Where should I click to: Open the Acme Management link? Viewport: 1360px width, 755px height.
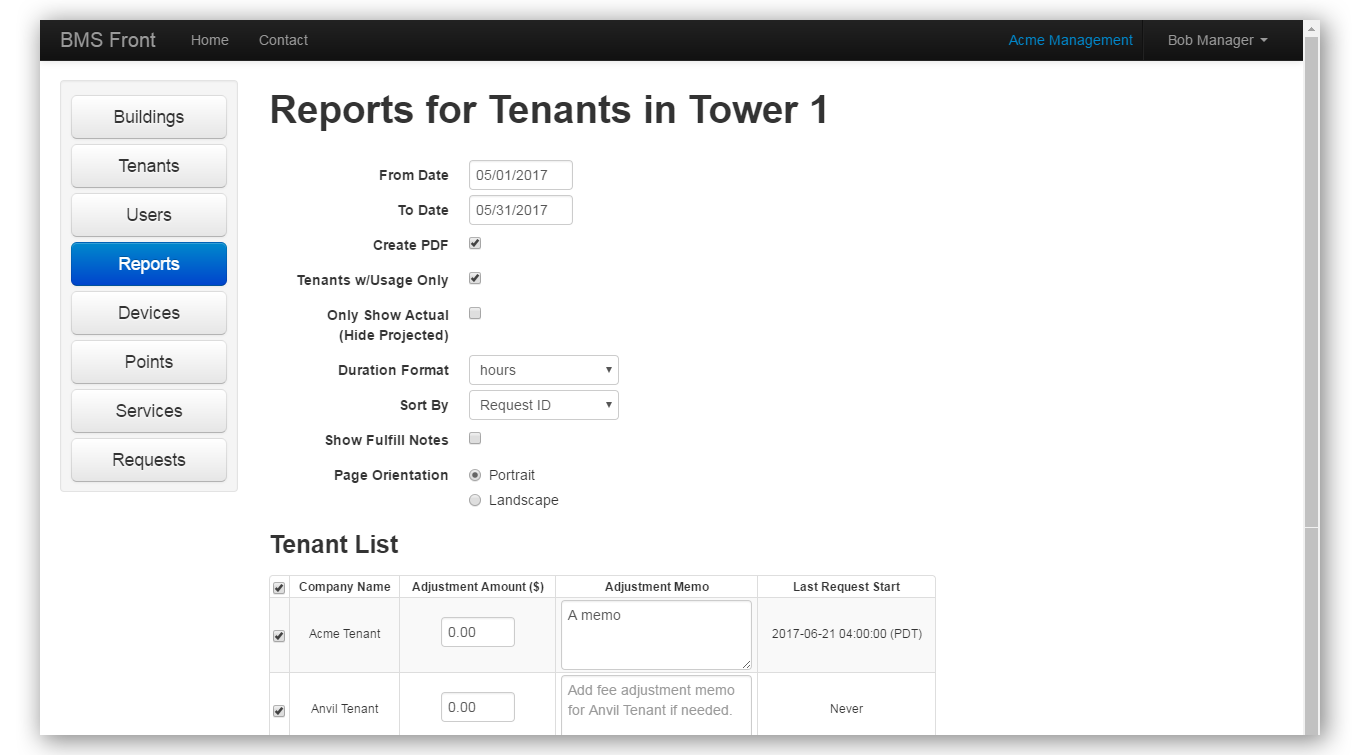pos(1070,40)
